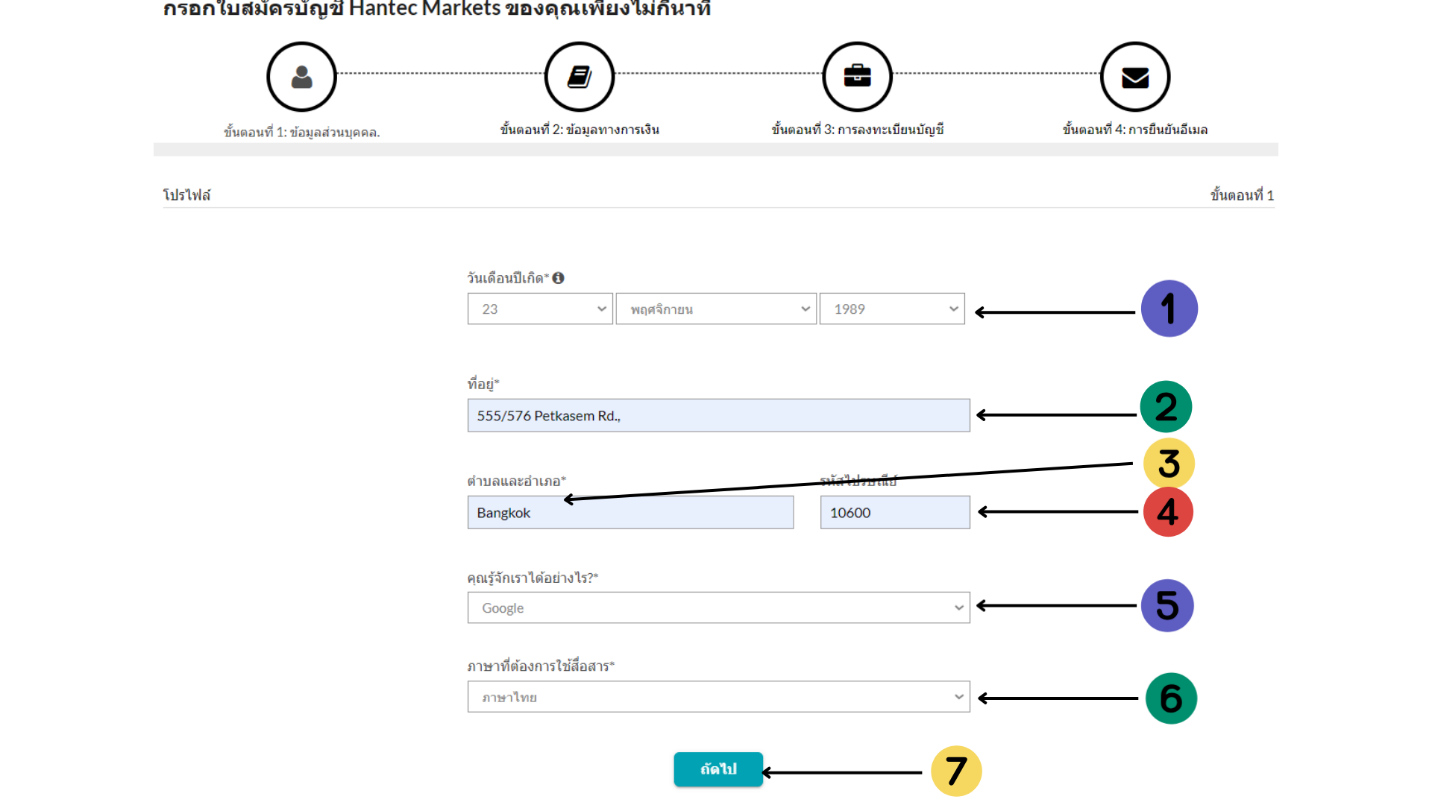Click the step 4 envelope icon
This screenshot has height=805, width=1432.
pyautogui.click(x=1135, y=77)
